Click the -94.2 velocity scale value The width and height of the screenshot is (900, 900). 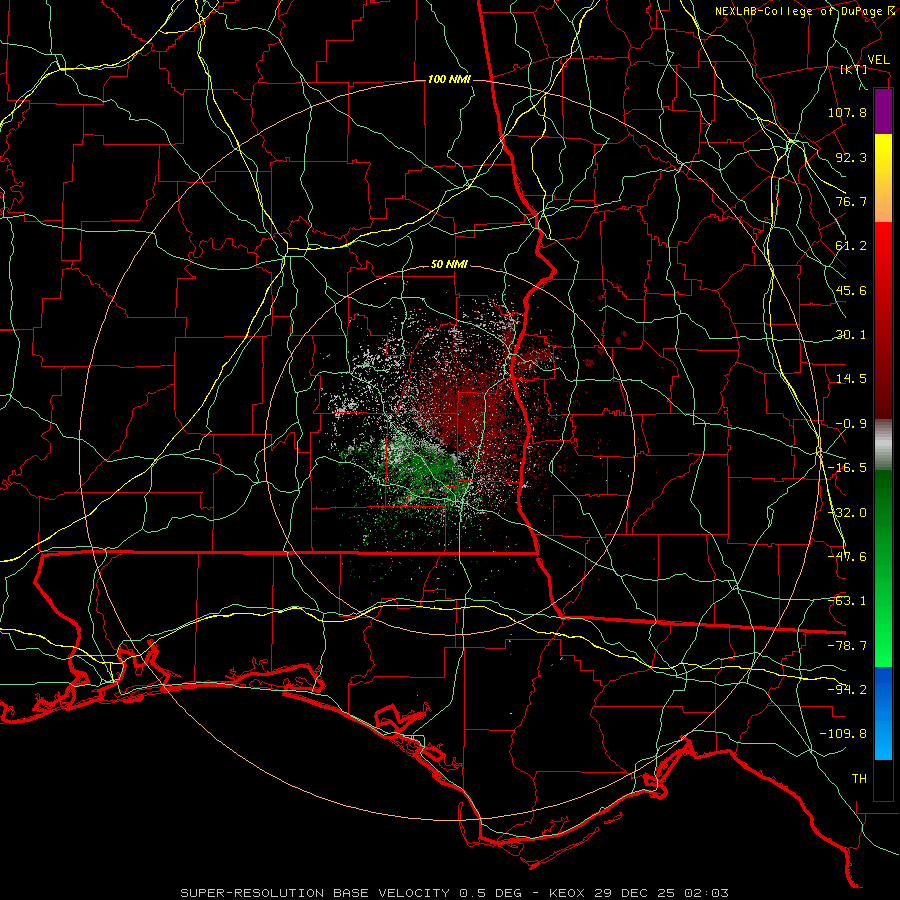click(x=847, y=690)
